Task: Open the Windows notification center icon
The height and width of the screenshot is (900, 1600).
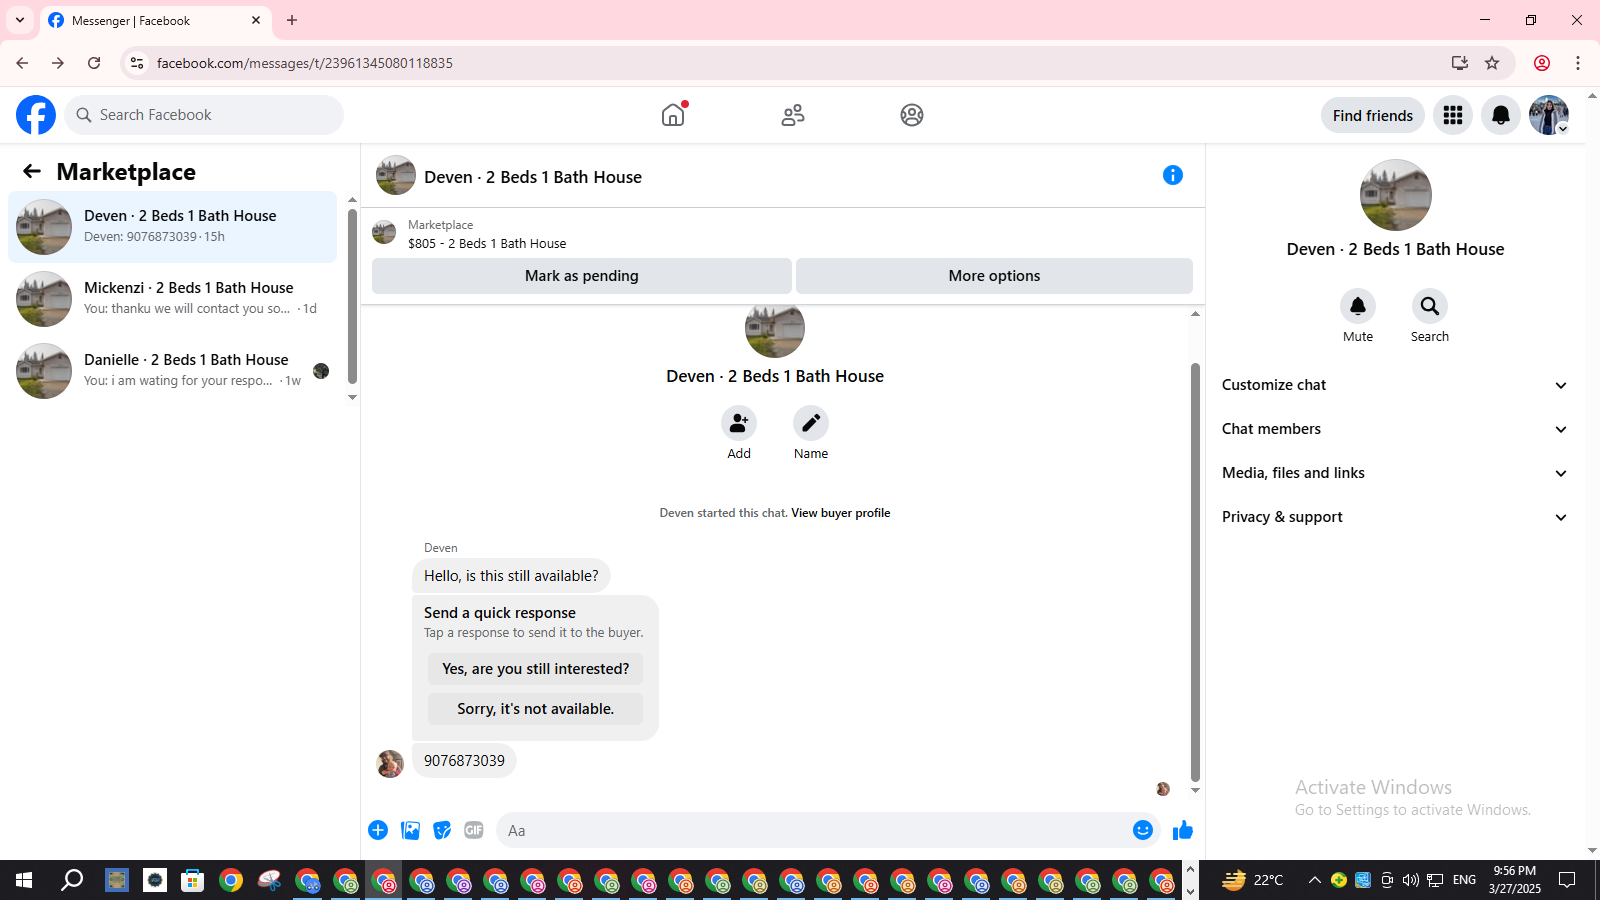Action: pyautogui.click(x=1568, y=880)
